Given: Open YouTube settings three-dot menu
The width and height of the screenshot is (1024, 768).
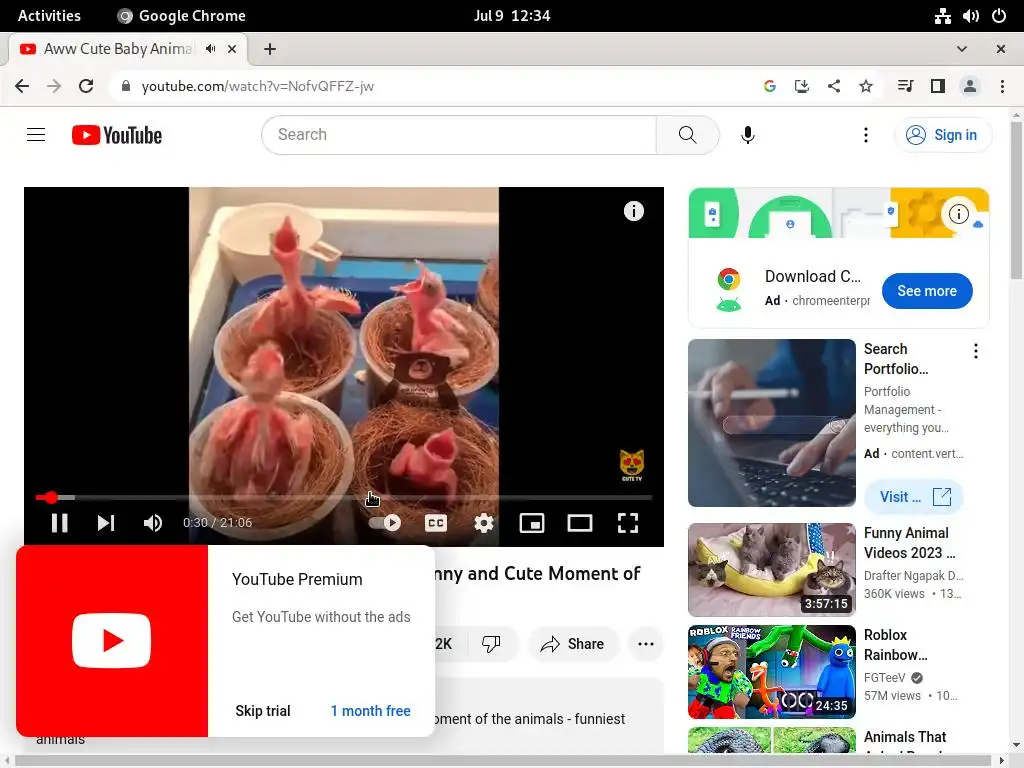Looking at the screenshot, I should [x=866, y=135].
